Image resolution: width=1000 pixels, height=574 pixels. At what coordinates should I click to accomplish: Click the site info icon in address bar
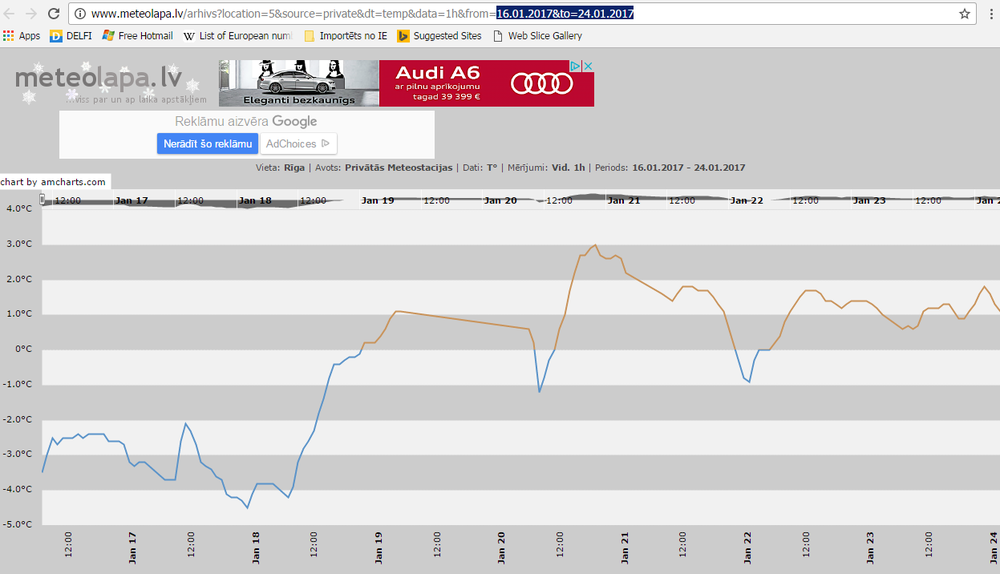[x=80, y=13]
